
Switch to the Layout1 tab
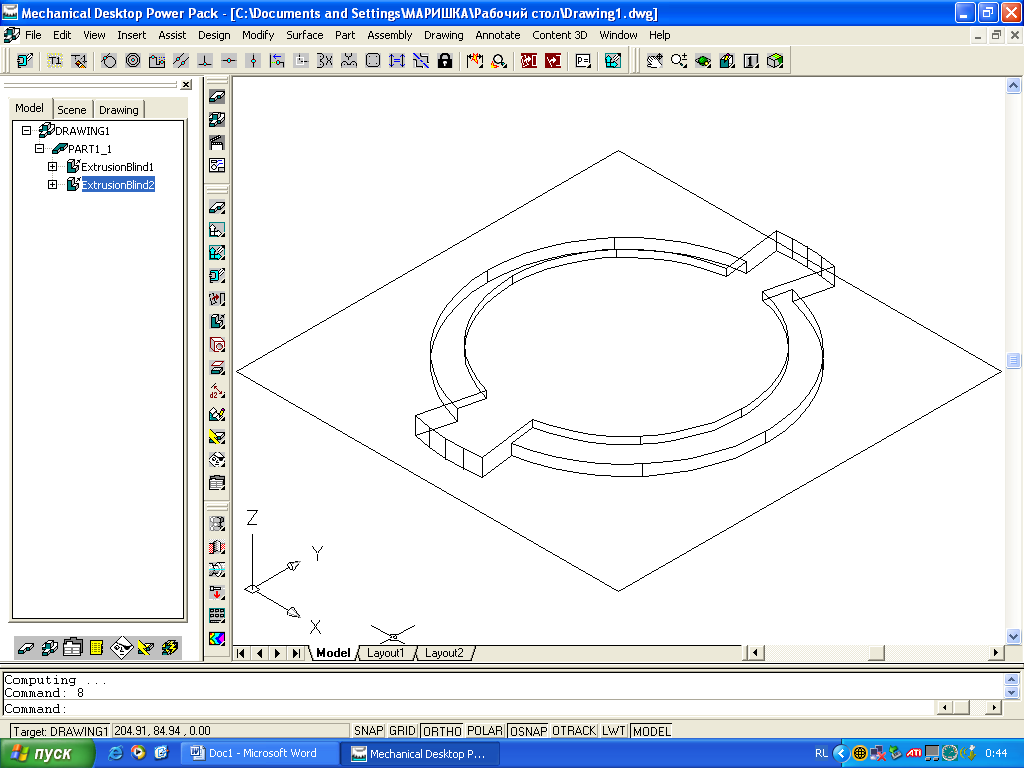click(x=385, y=653)
